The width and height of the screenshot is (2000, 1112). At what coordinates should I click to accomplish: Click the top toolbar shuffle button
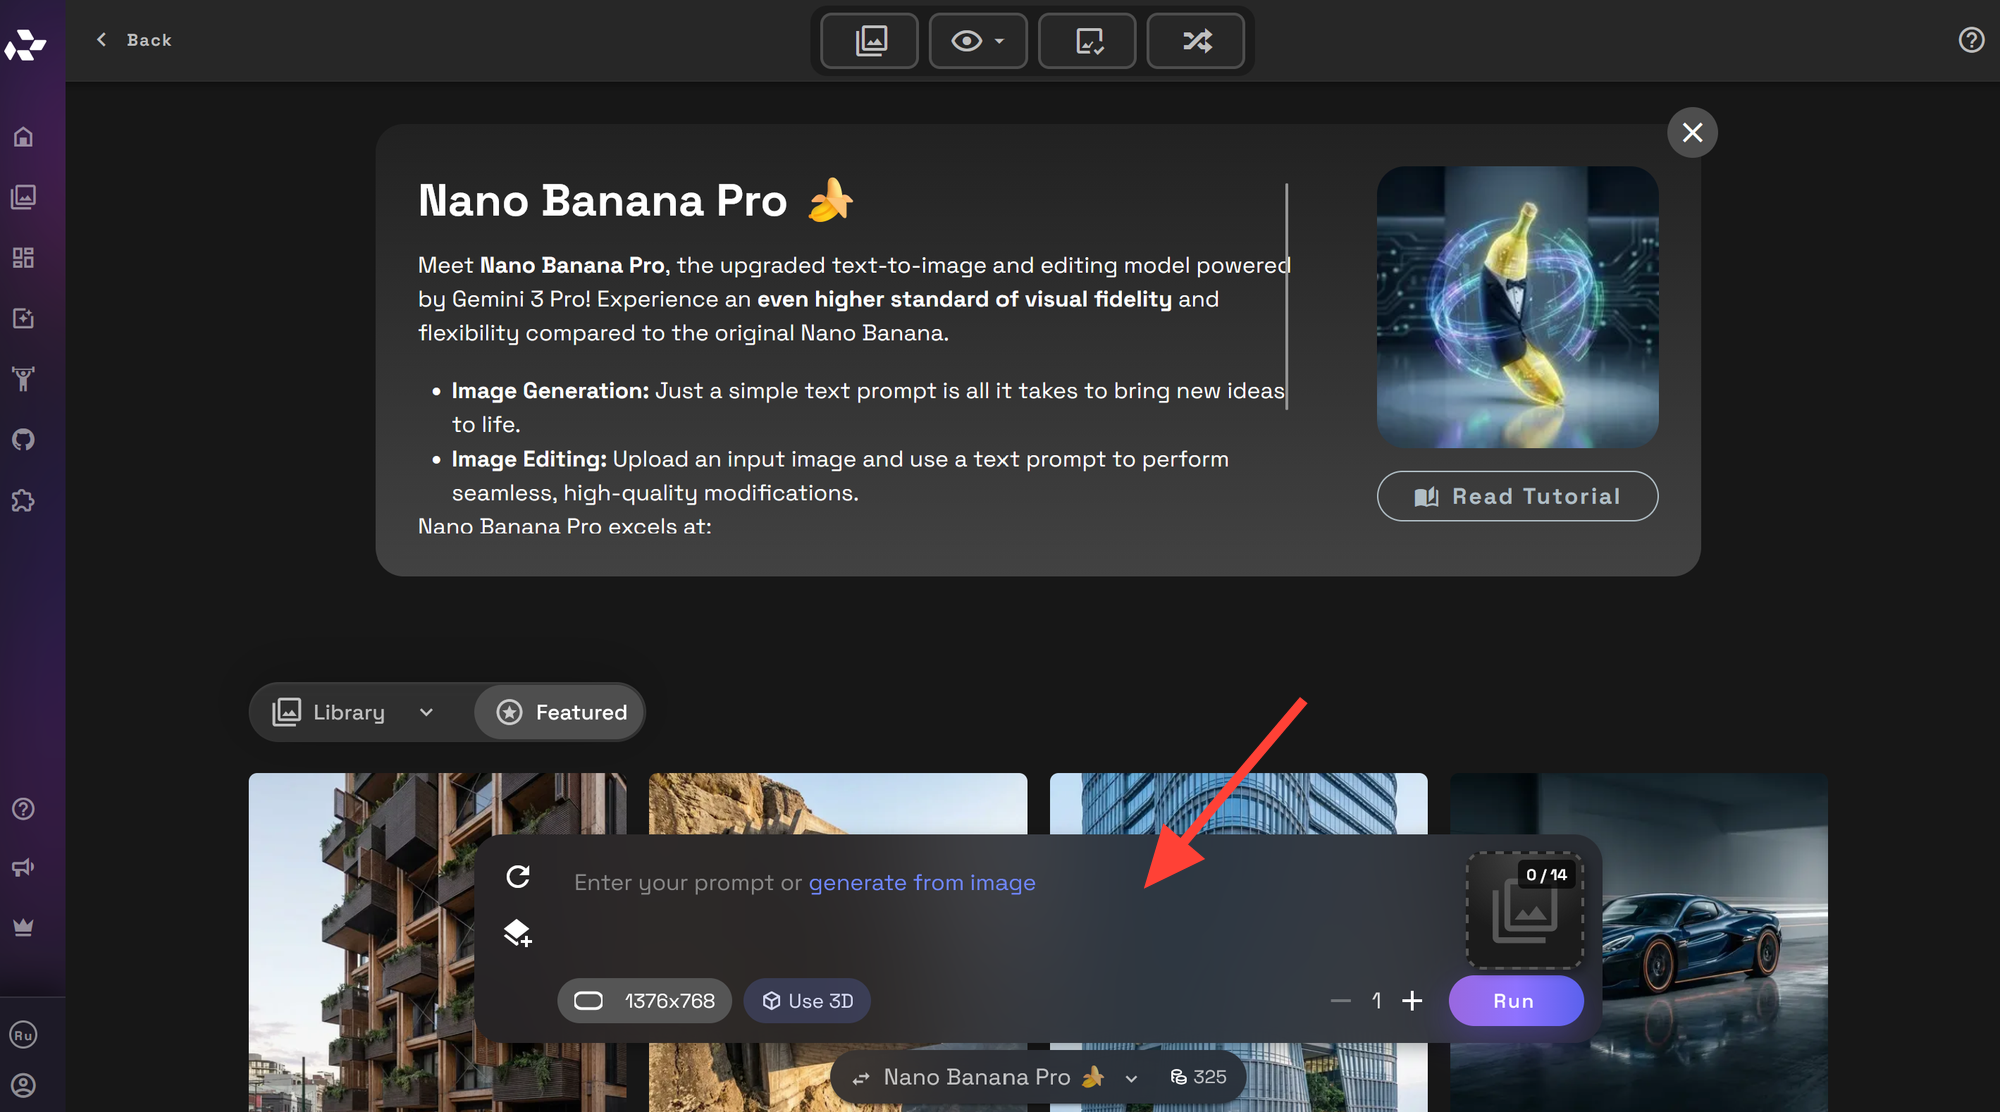[x=1196, y=41]
